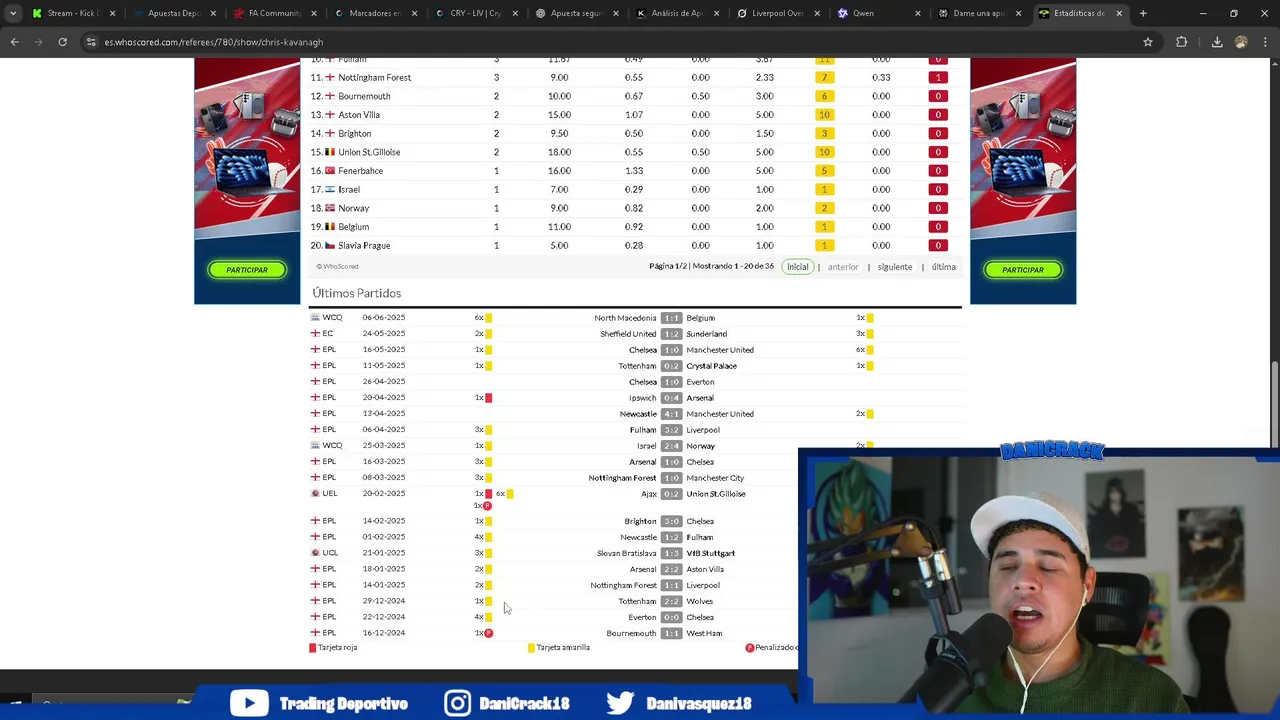Open Fulham 3:2 Liverpool score box
This screenshot has height=720, width=1280.
[x=671, y=430]
